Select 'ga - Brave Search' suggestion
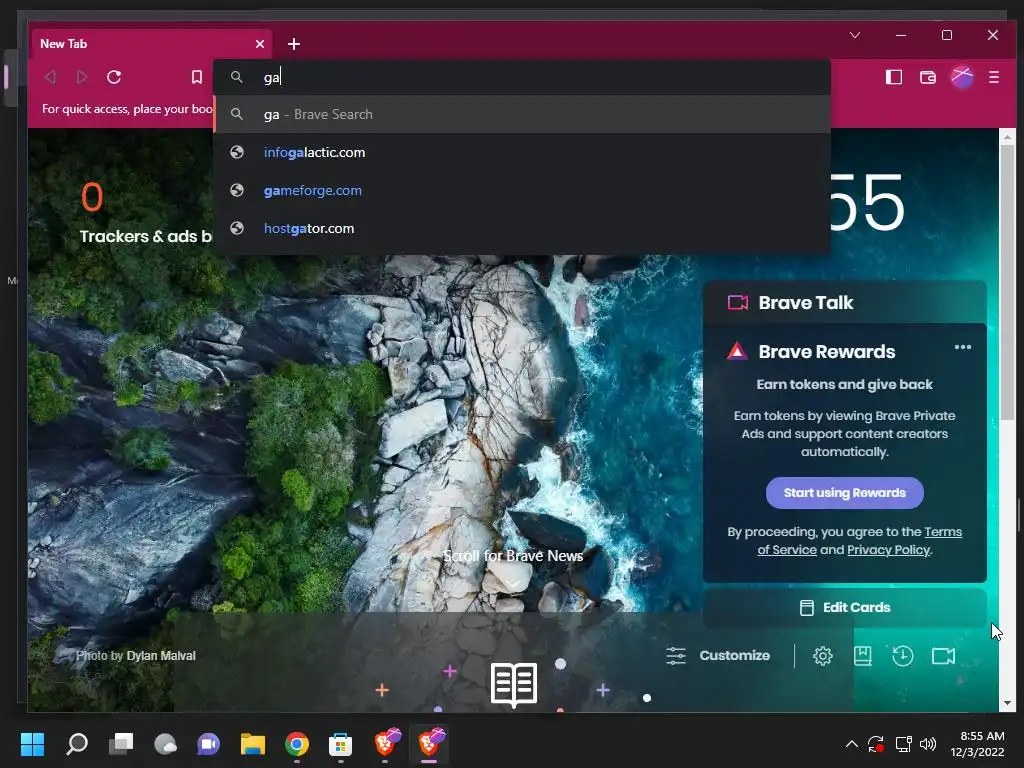The image size is (1024, 768). pos(522,114)
